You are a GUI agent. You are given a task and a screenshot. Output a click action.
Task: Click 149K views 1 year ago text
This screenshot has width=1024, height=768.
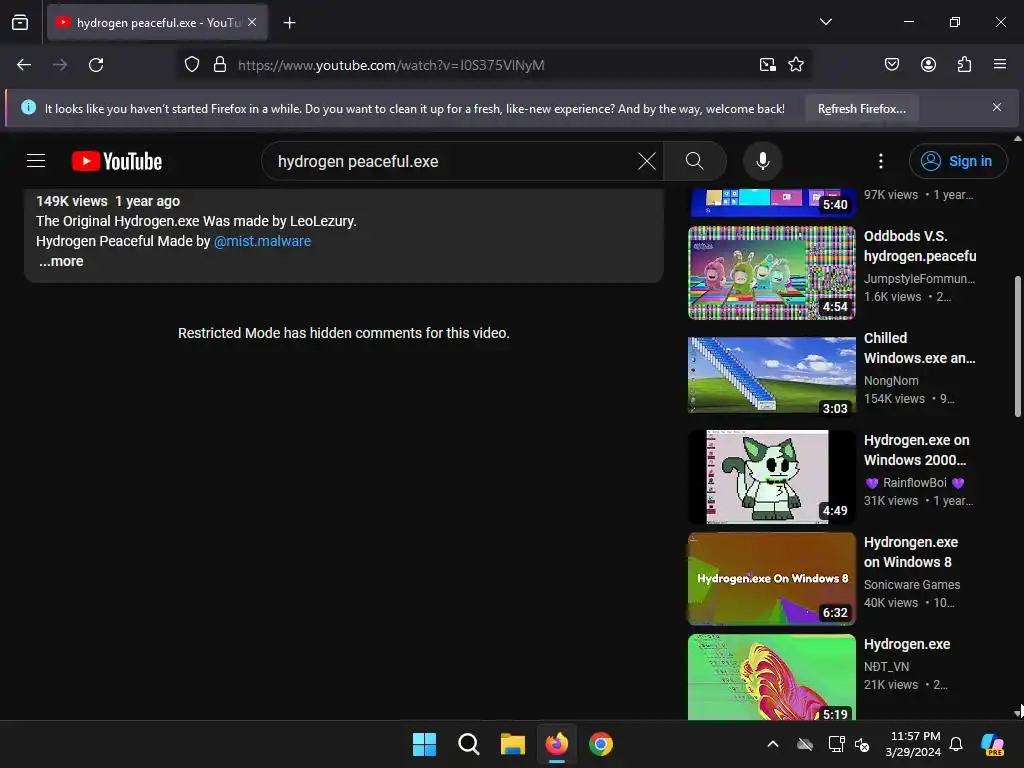(x=108, y=201)
